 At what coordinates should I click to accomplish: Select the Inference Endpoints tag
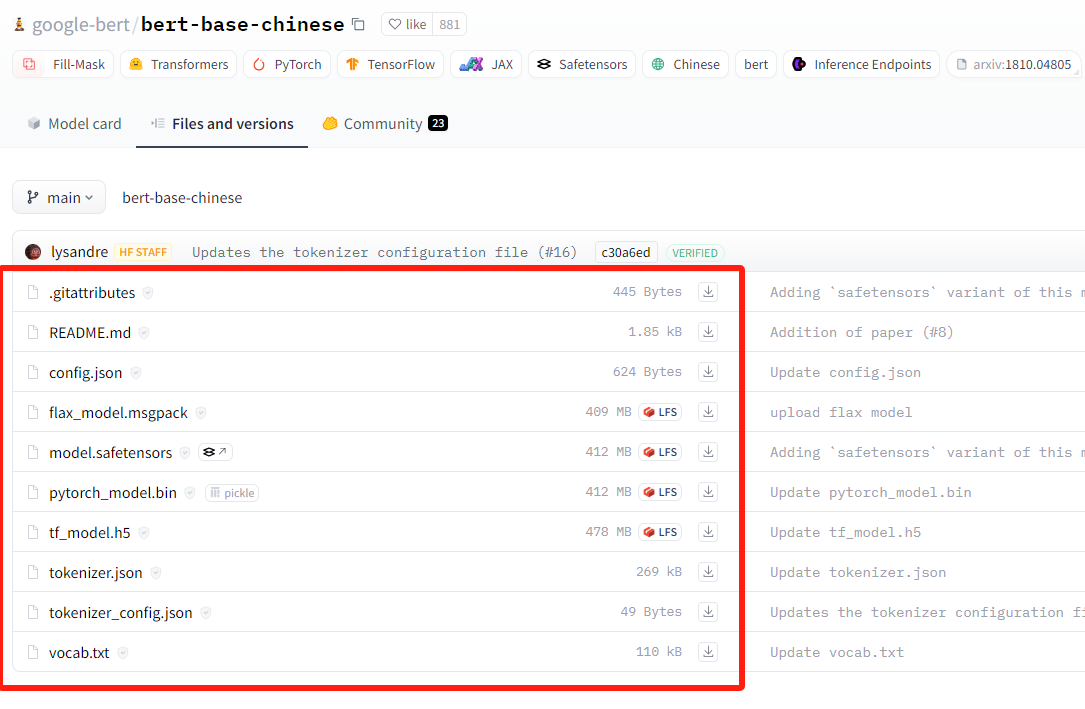pyautogui.click(x=861, y=64)
